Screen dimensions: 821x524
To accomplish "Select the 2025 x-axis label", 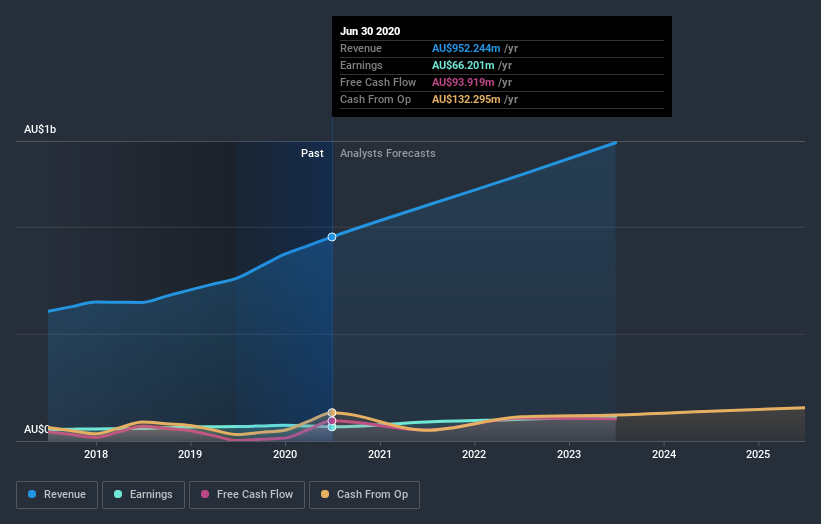I will (x=758, y=454).
